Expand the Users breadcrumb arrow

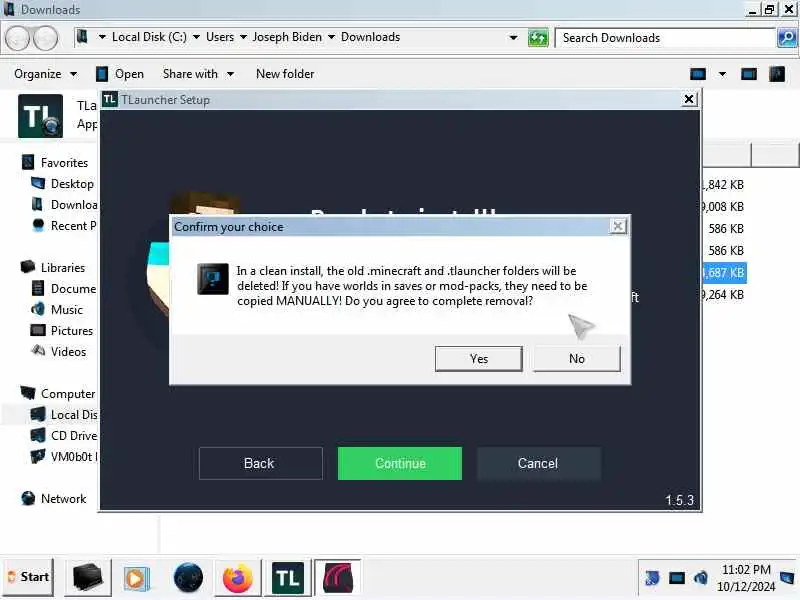pos(243,37)
